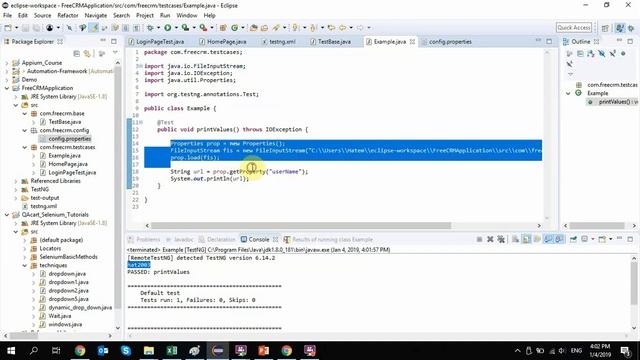Viewport: 640px width, 360px height.
Task: Click the Windows Start button
Action: (x=11, y=351)
